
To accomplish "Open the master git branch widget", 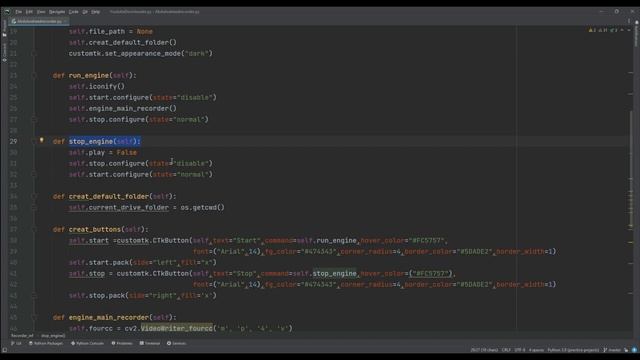I will tap(612, 350).
